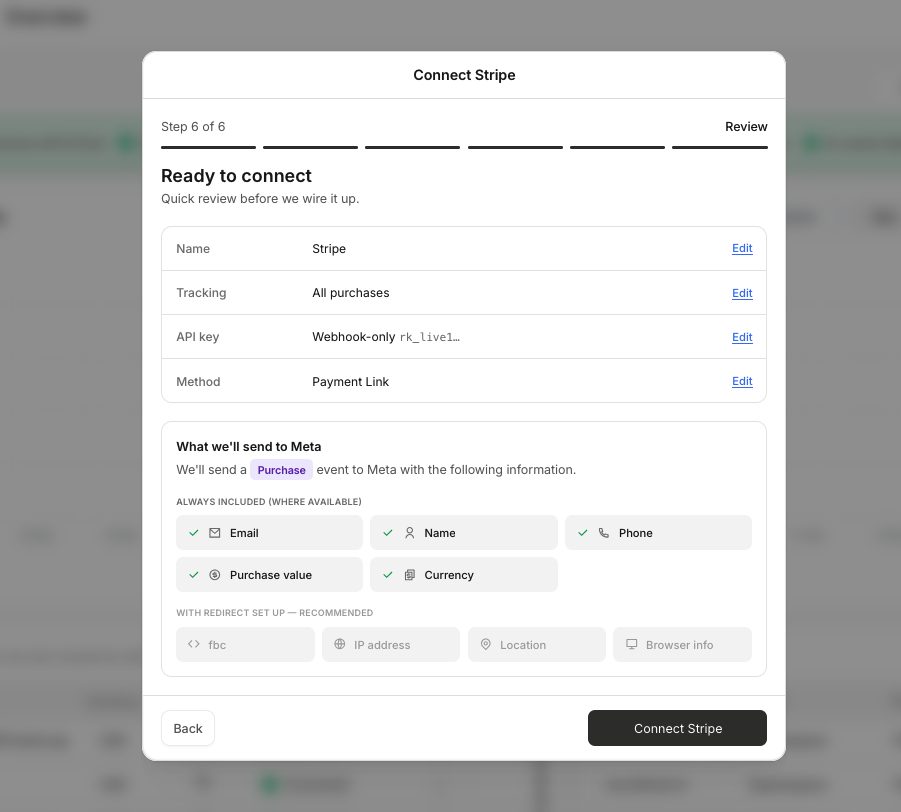Click the 'What we'll send to Meta' heading
Image resolution: width=901 pixels, height=812 pixels.
249,447
